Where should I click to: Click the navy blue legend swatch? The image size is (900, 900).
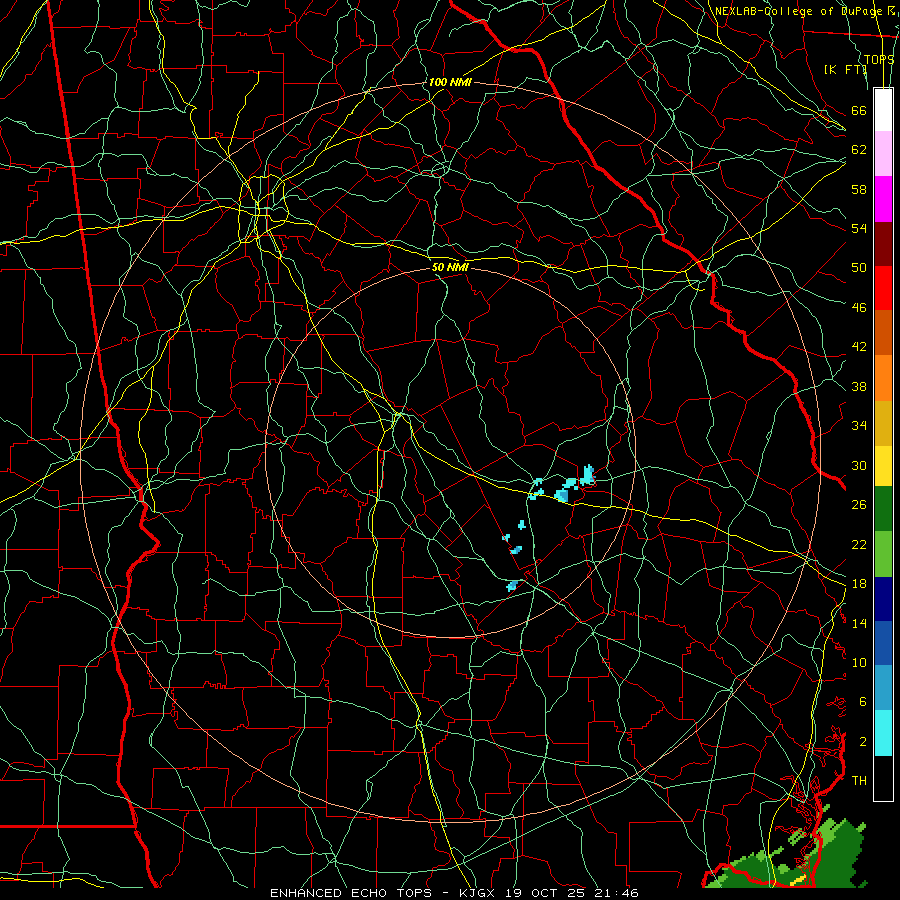pyautogui.click(x=883, y=599)
